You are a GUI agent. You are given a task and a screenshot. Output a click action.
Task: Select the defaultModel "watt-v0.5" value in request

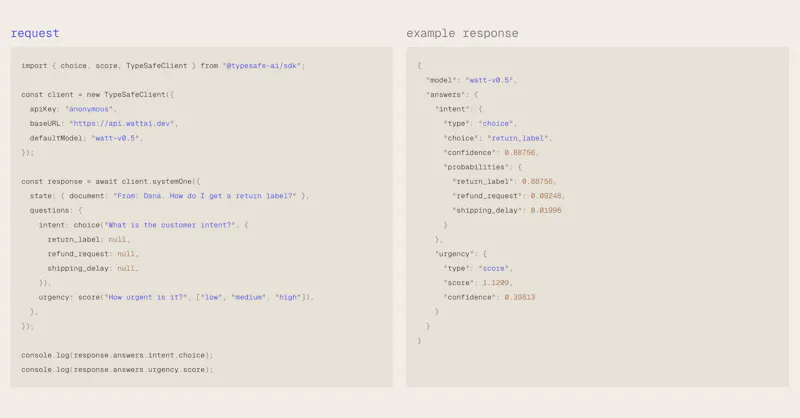115,138
